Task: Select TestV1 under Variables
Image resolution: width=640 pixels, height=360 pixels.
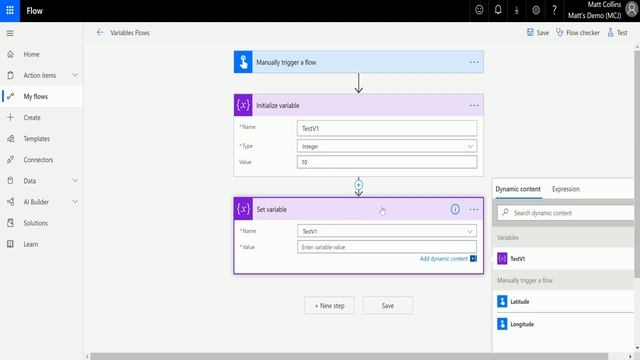Action: click(564, 258)
